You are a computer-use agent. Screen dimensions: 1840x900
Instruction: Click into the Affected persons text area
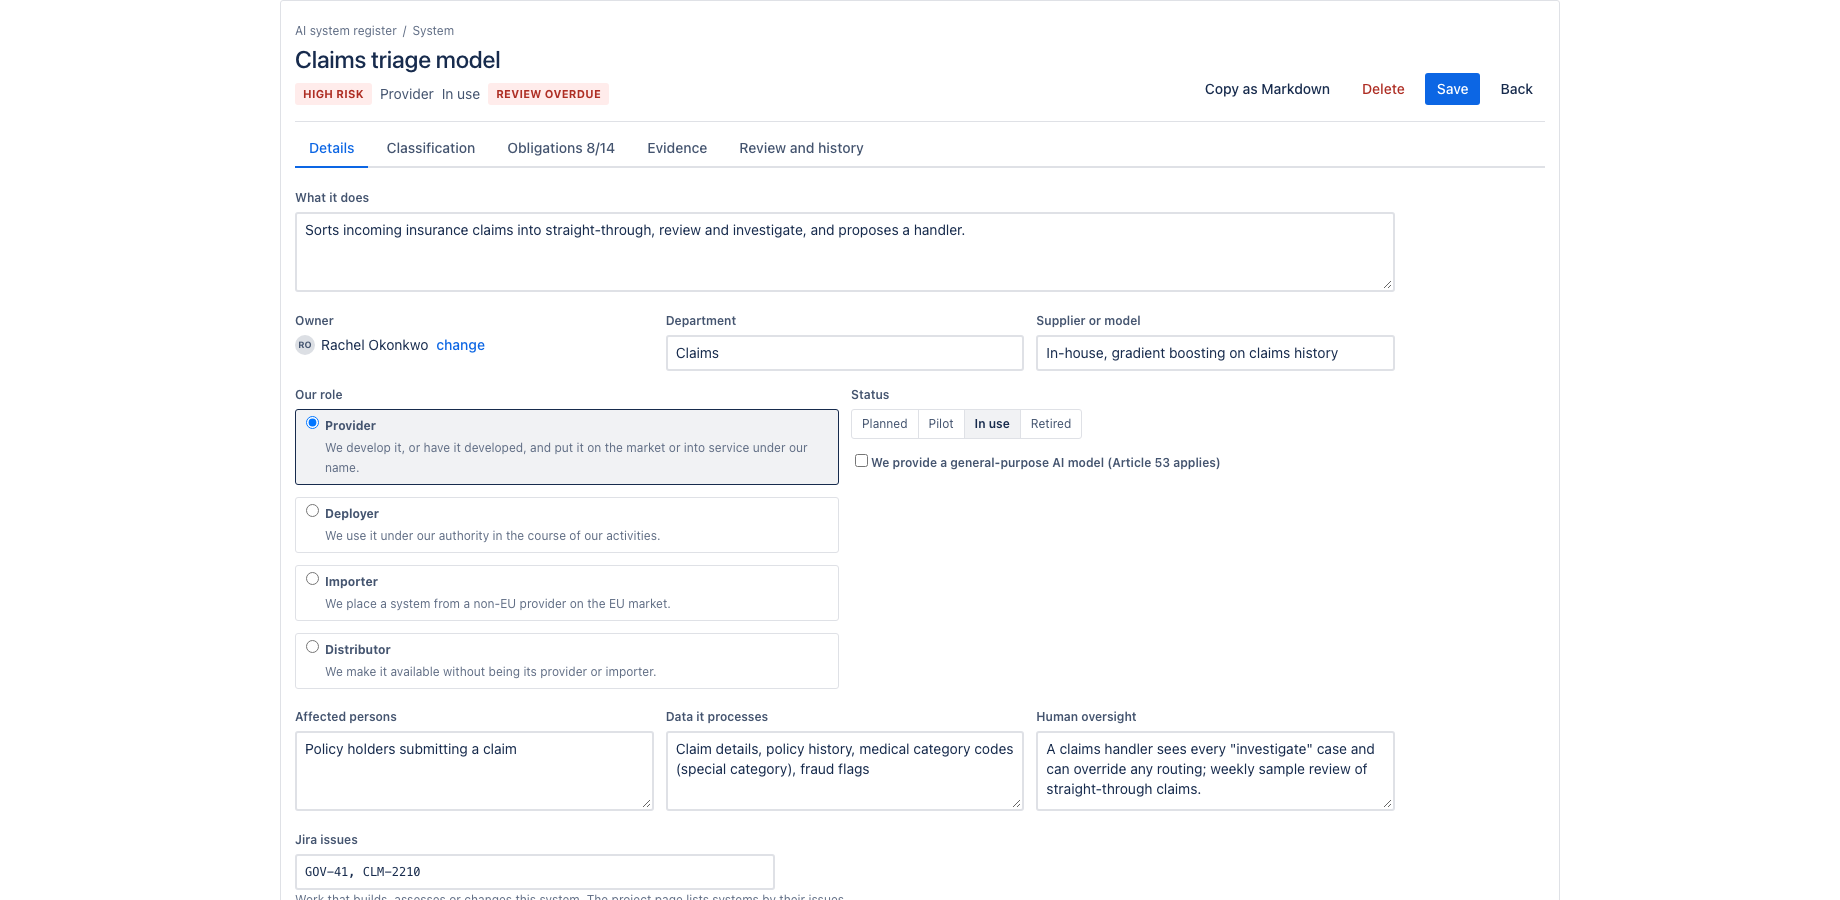pos(474,771)
